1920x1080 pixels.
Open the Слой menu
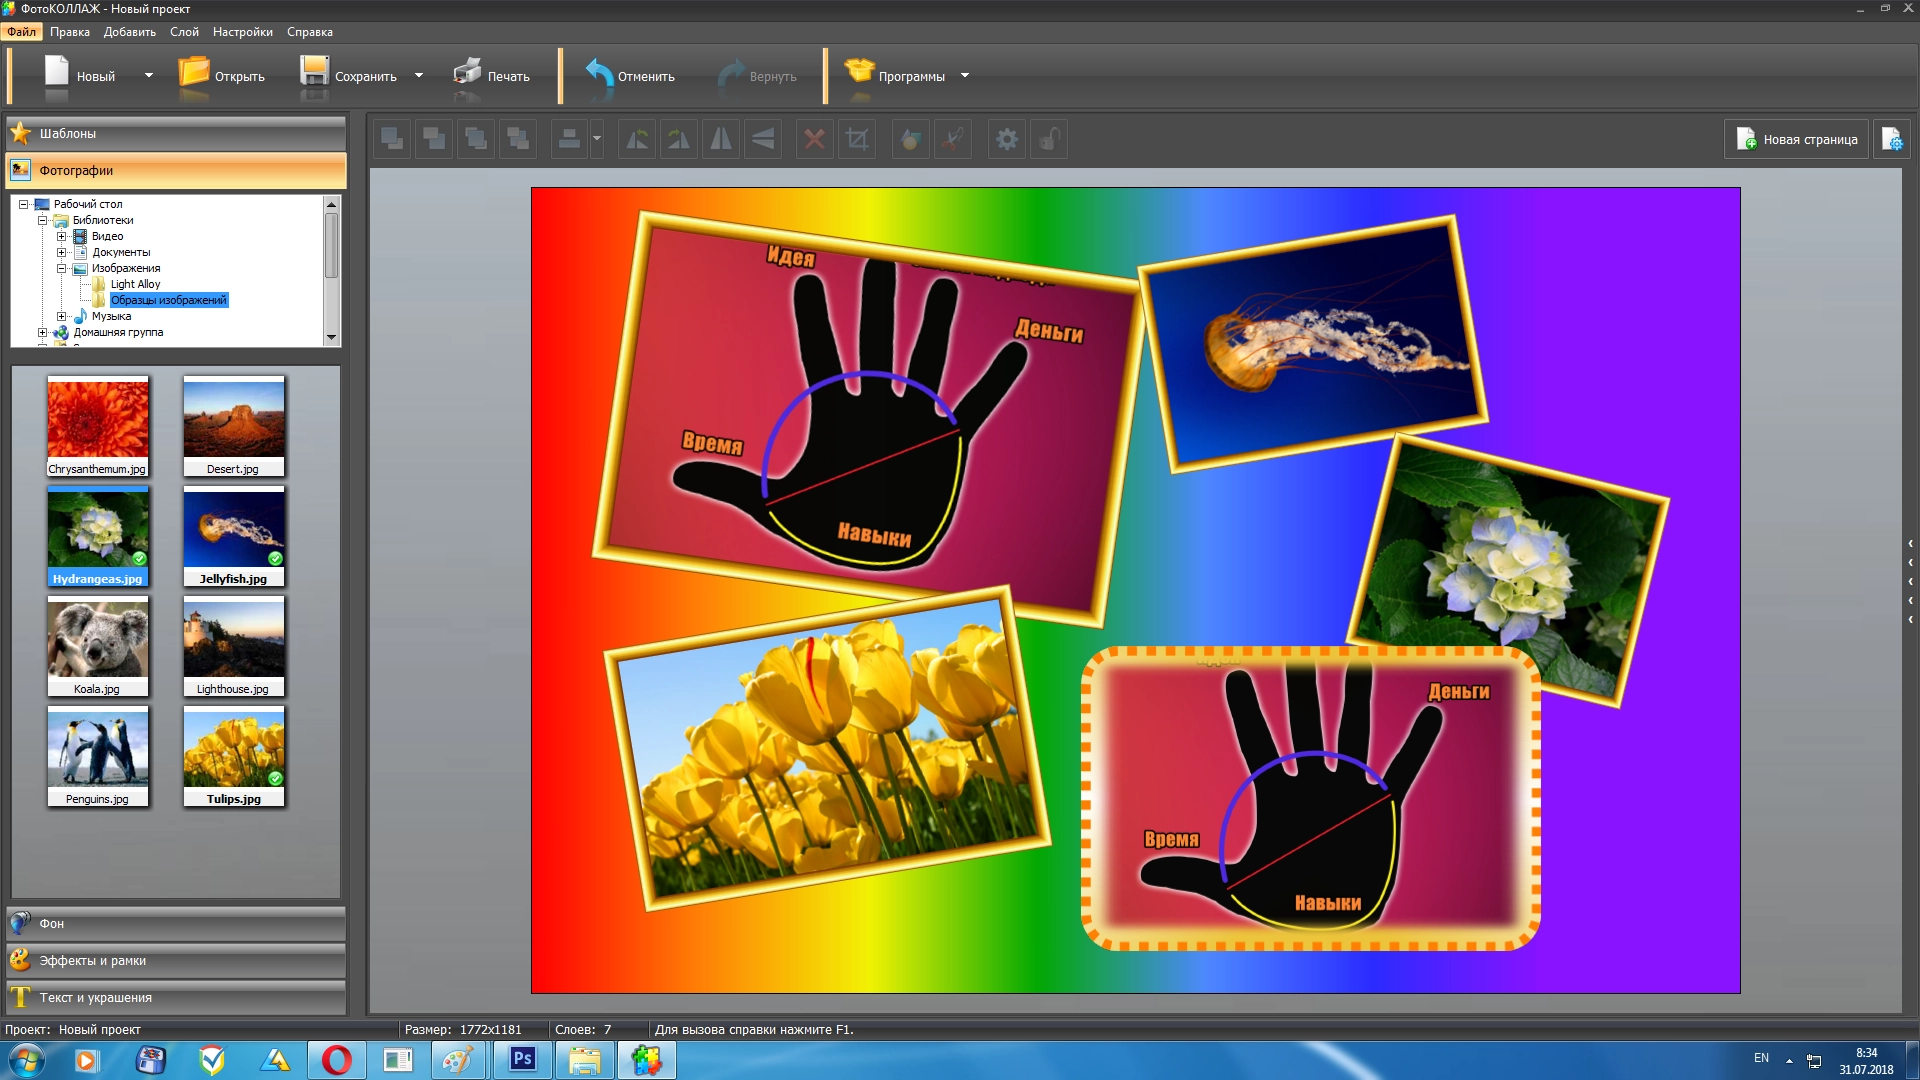tap(184, 32)
